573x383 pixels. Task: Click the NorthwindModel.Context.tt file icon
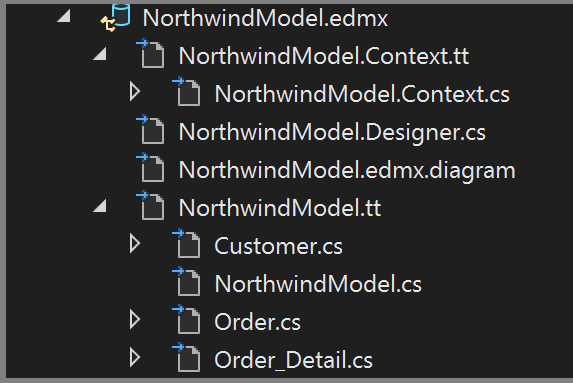(x=150, y=54)
